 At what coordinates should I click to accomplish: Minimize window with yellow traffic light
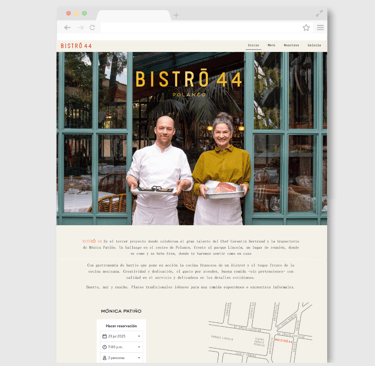point(76,13)
